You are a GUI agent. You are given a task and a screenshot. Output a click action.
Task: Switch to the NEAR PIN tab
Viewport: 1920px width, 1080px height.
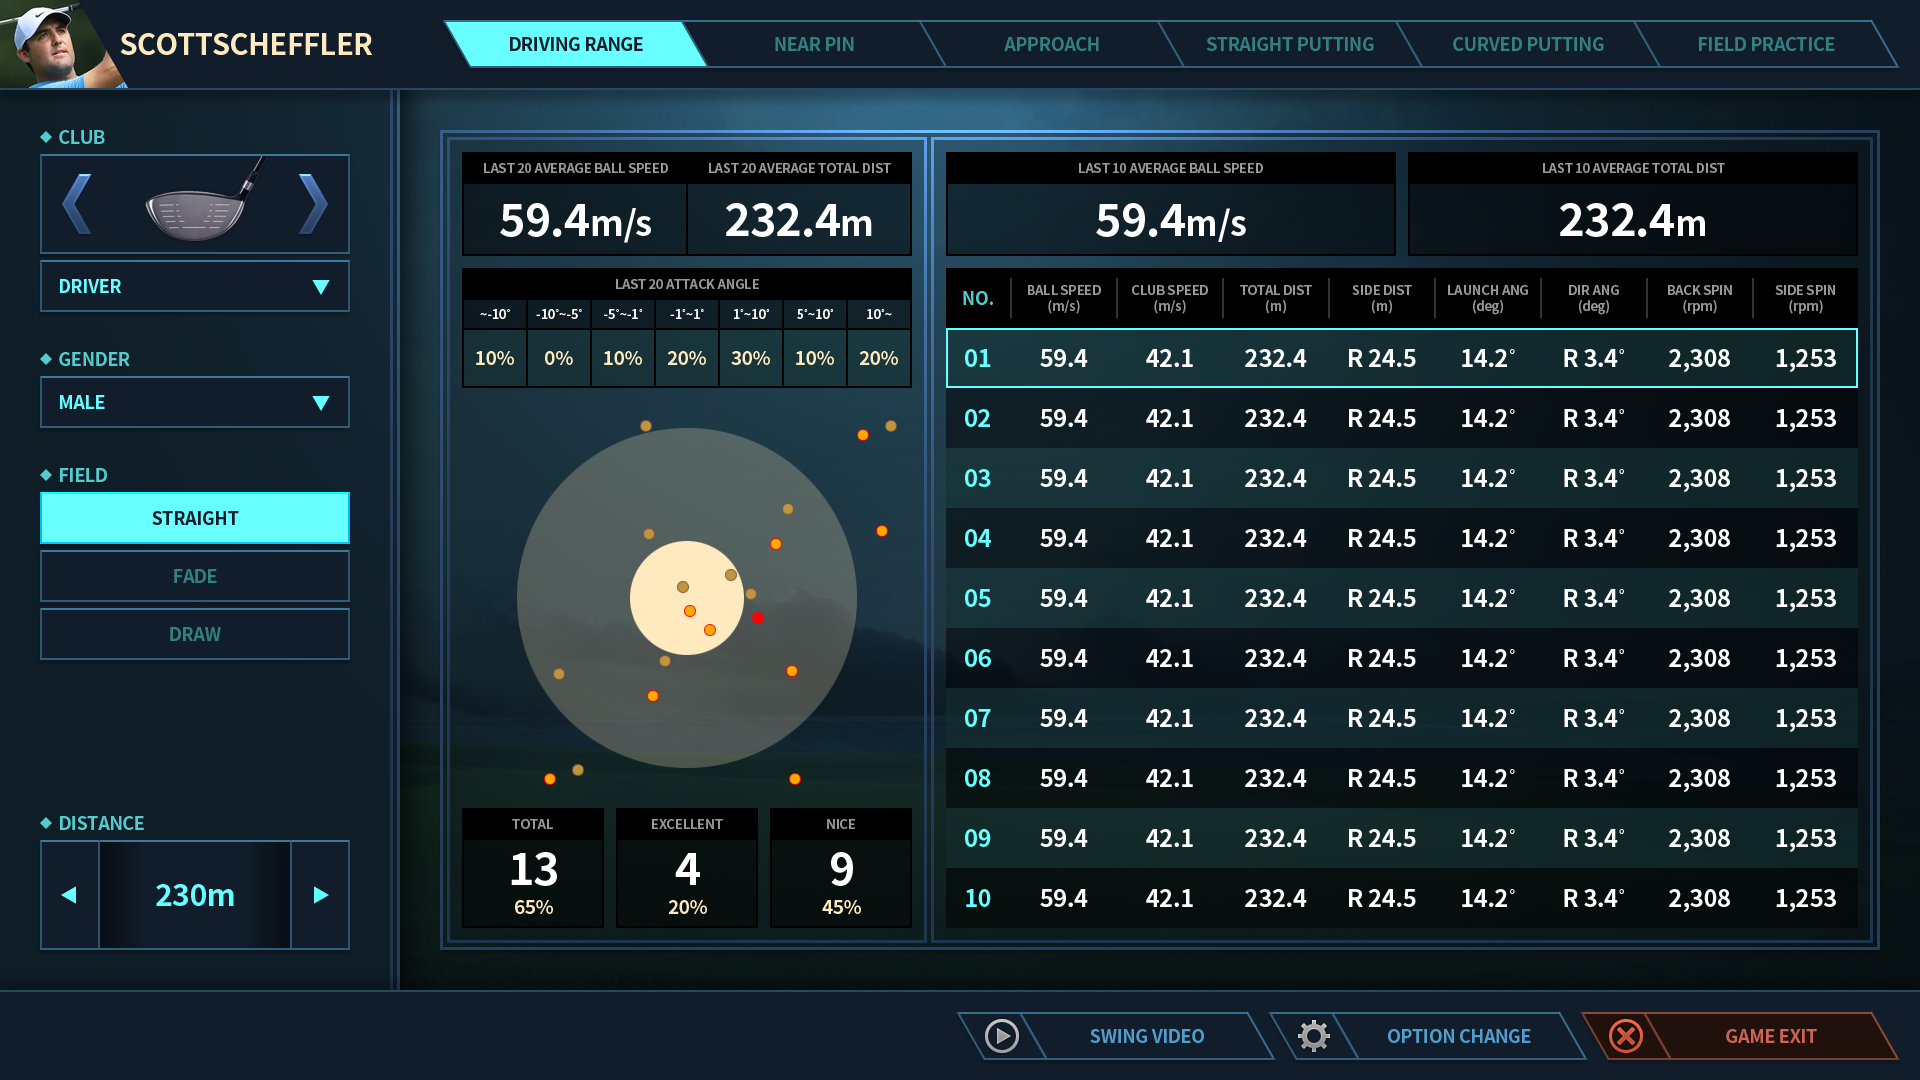tap(814, 44)
